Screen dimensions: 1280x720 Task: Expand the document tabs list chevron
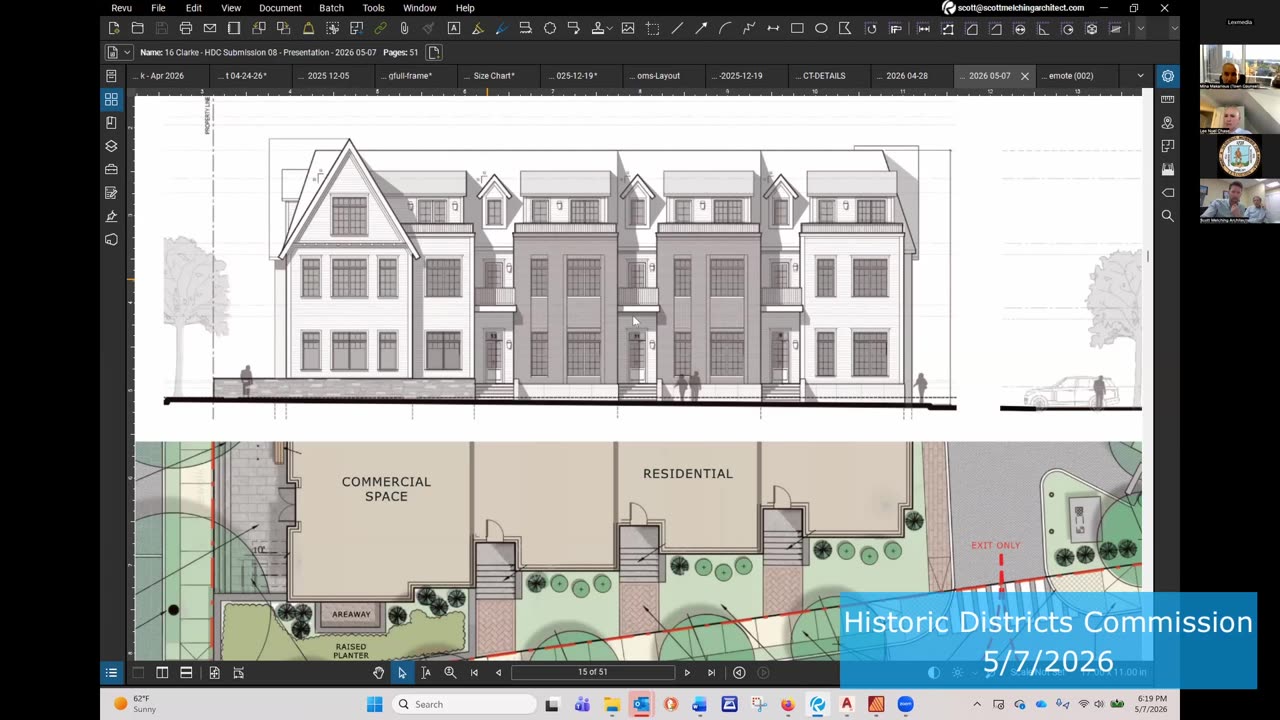point(1140,76)
